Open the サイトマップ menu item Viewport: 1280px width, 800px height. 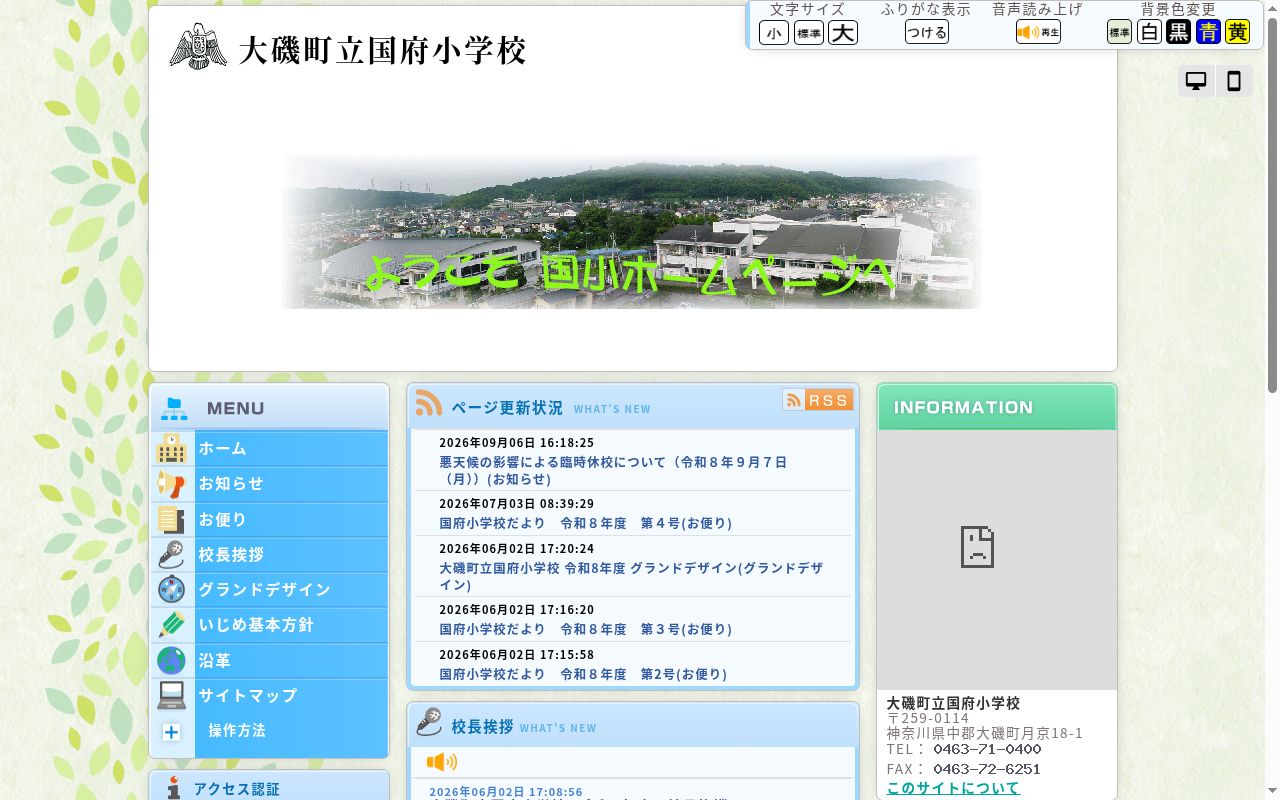pyautogui.click(x=270, y=695)
